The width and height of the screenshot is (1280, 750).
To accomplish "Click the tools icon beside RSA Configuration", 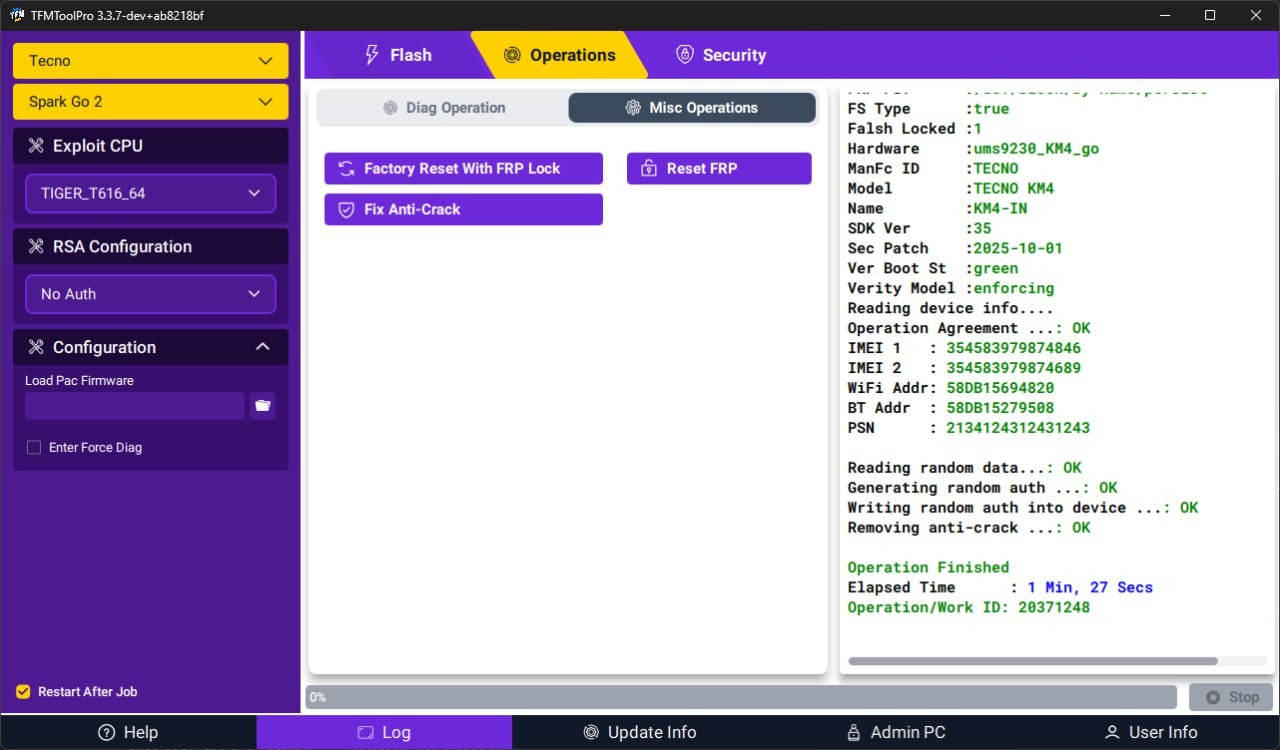I will 36,247.
